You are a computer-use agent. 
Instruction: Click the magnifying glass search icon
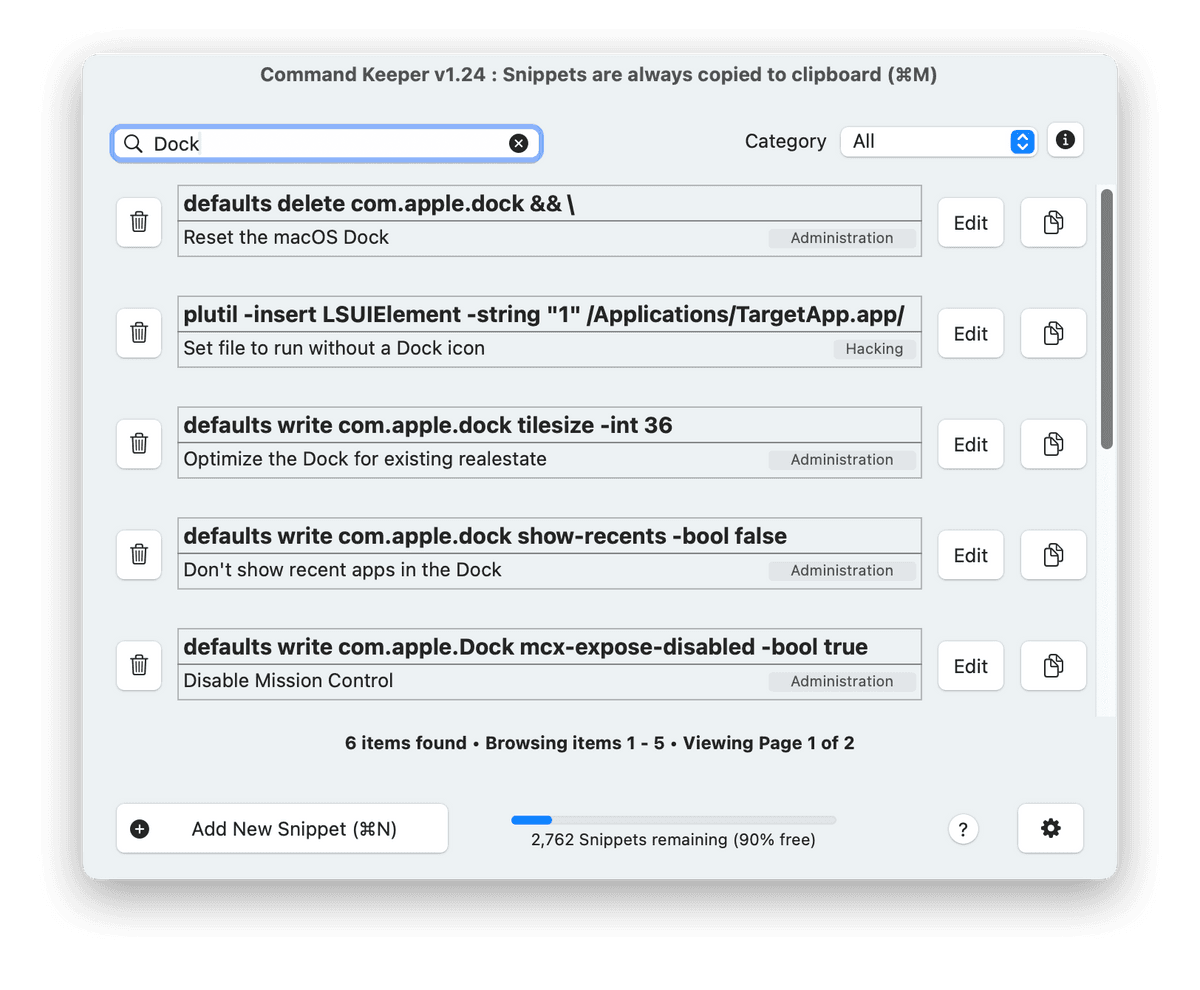point(133,144)
